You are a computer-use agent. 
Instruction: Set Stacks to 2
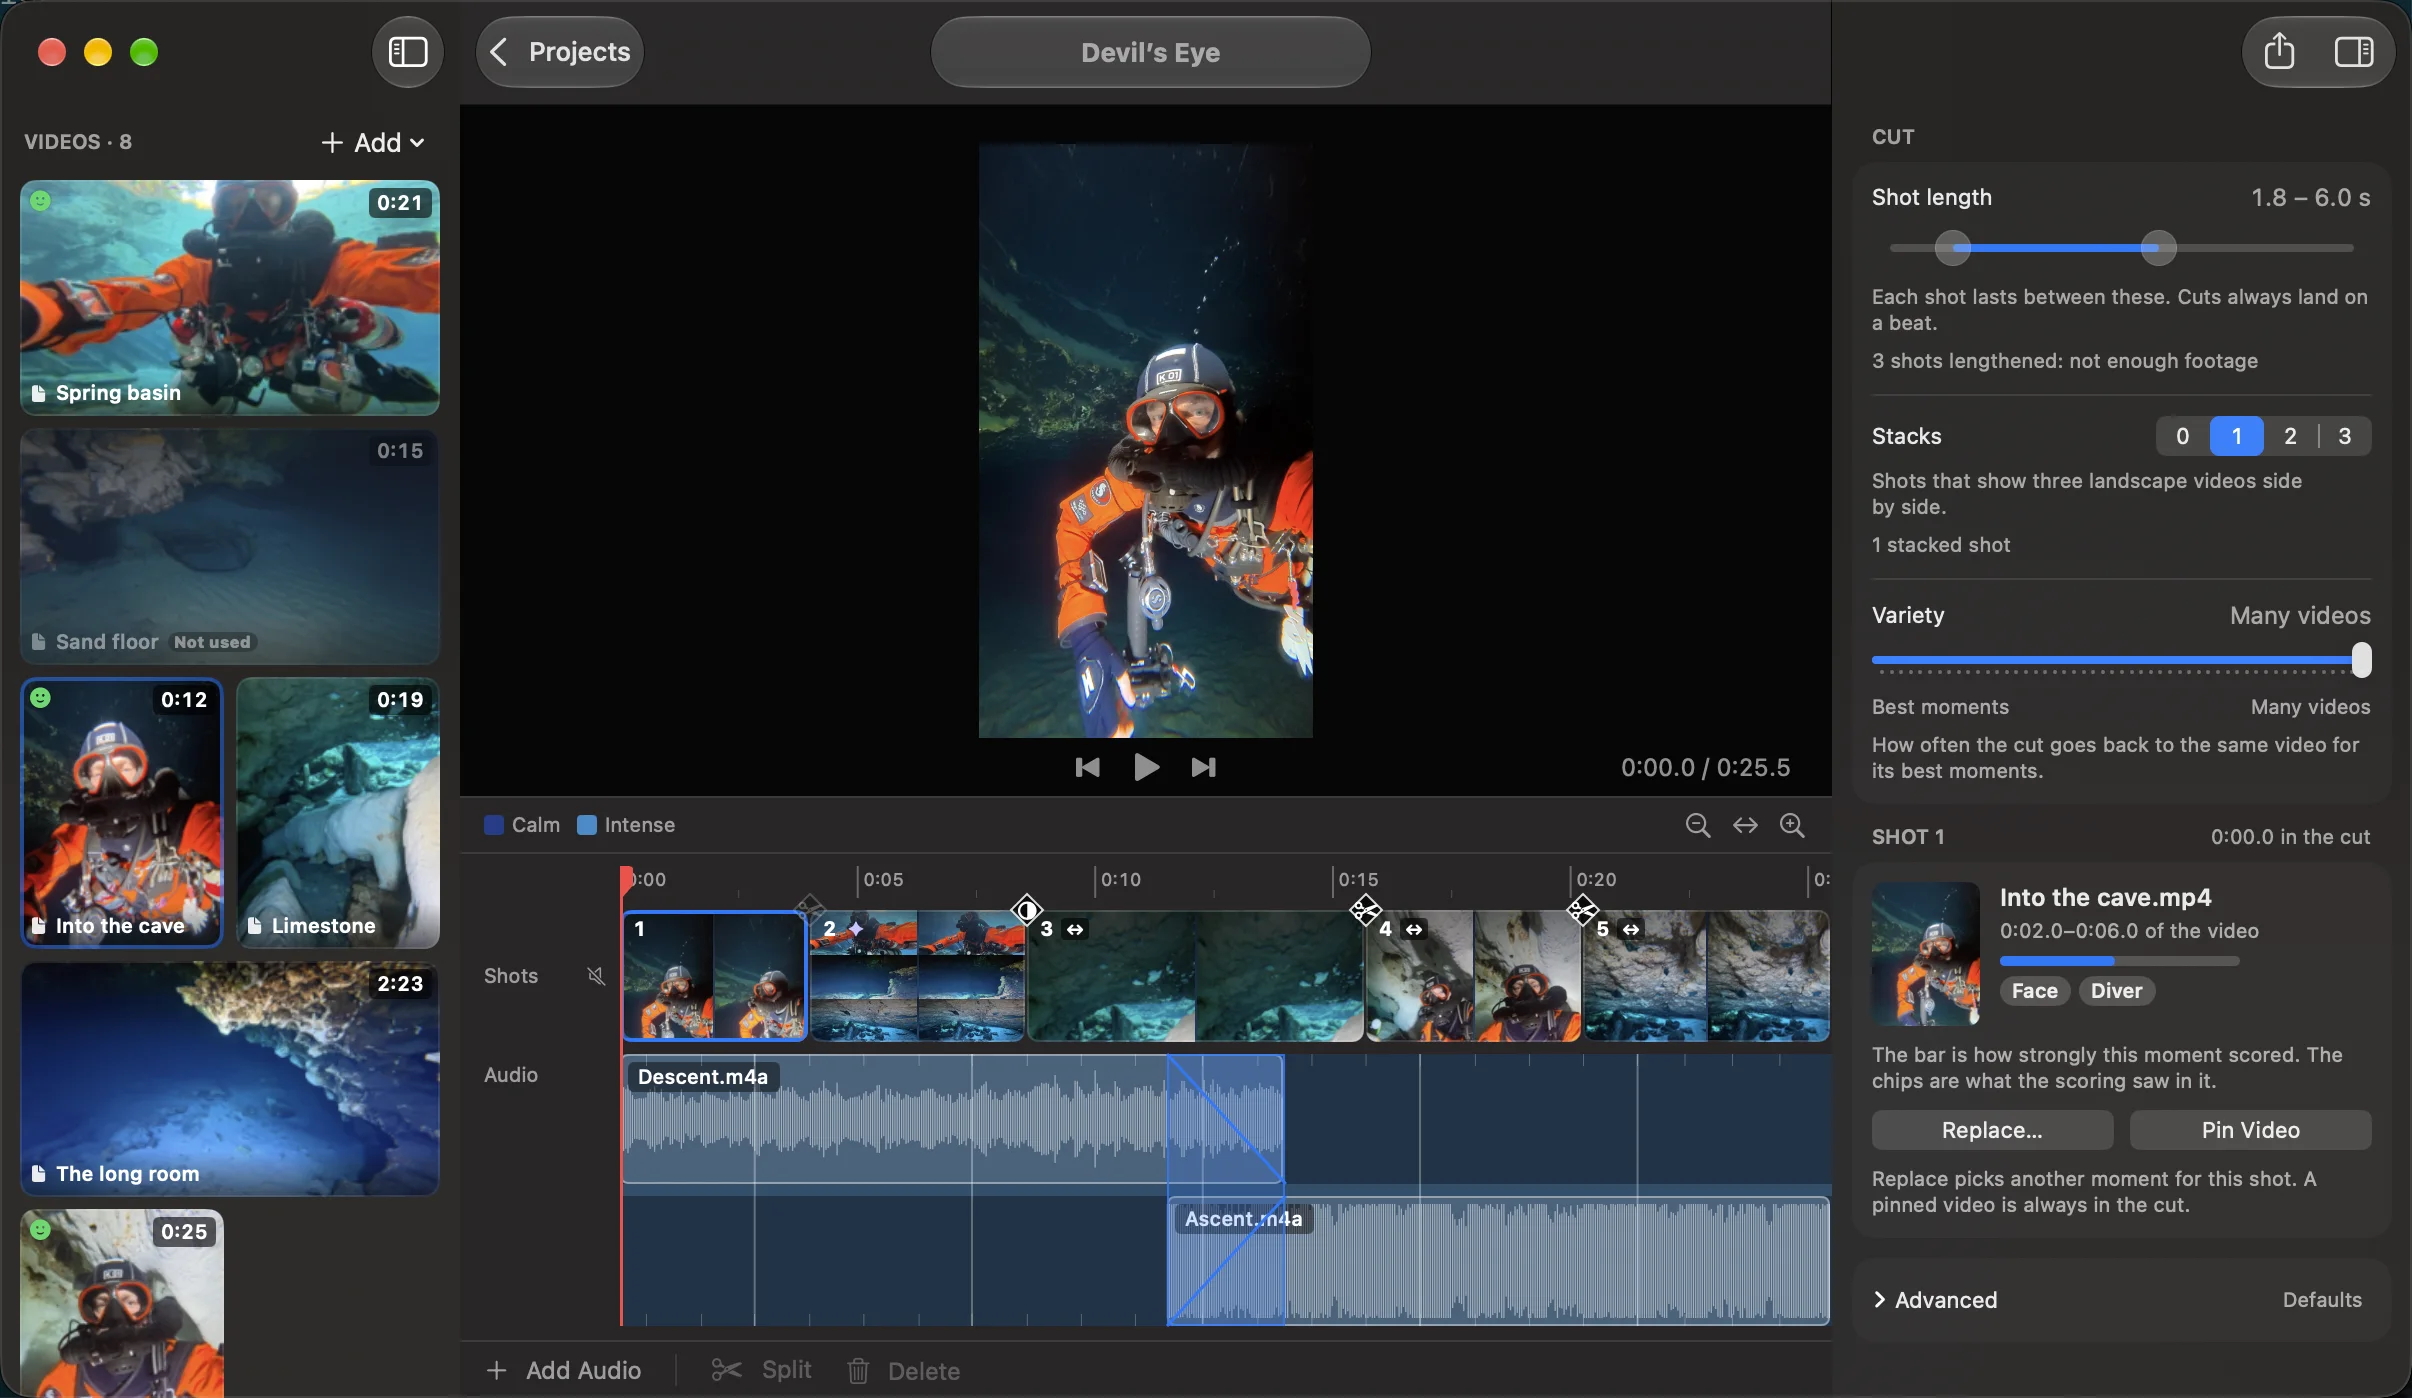click(x=2291, y=436)
